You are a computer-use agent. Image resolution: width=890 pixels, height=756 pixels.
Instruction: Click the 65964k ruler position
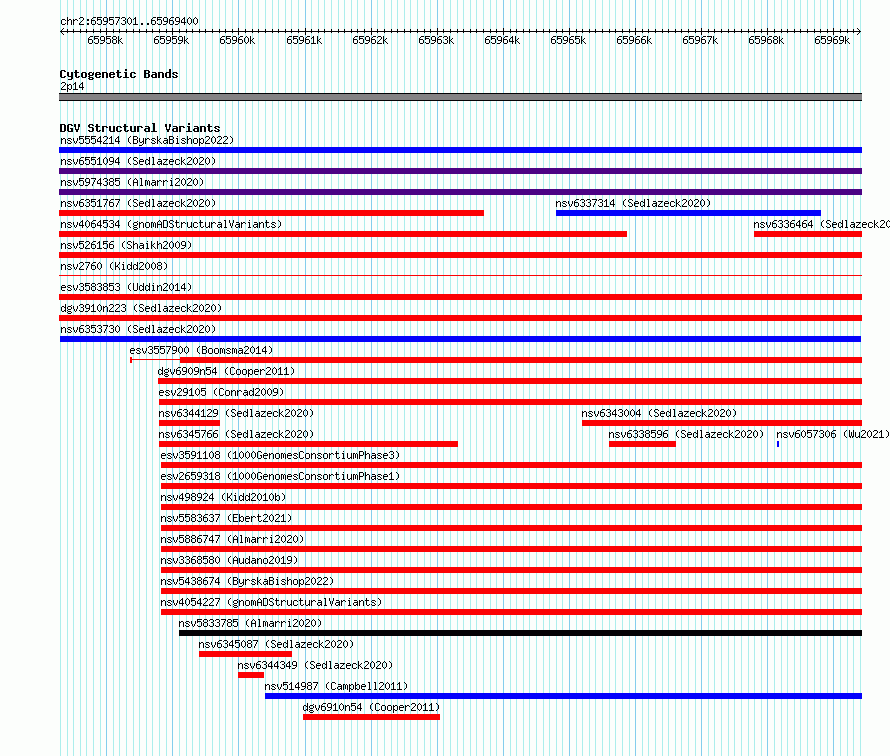502,40
